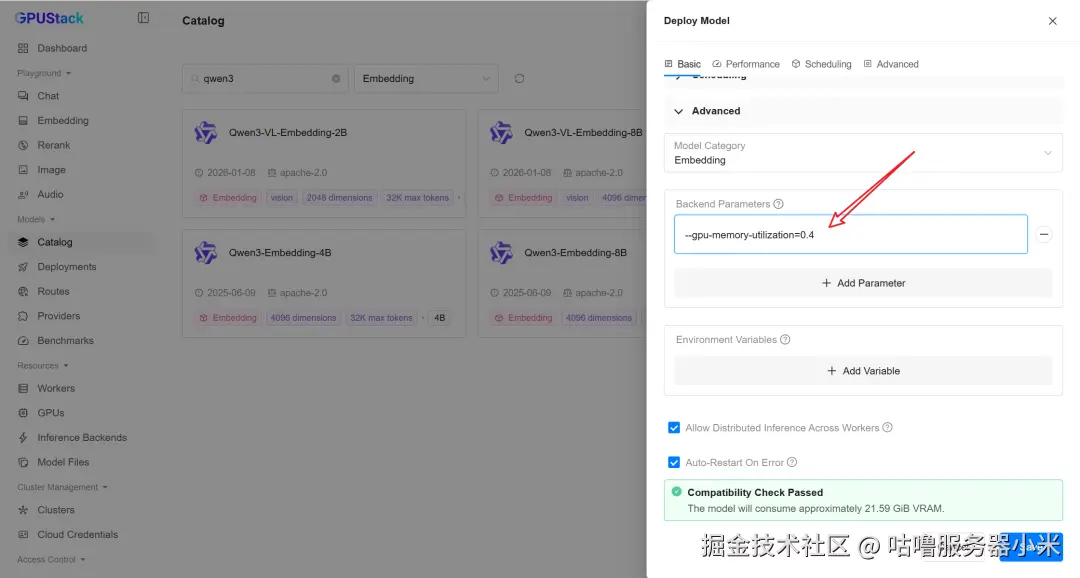Click the Qwen3-Embedding-8B model title
Screen dimensions: 1080x578
point(575,253)
